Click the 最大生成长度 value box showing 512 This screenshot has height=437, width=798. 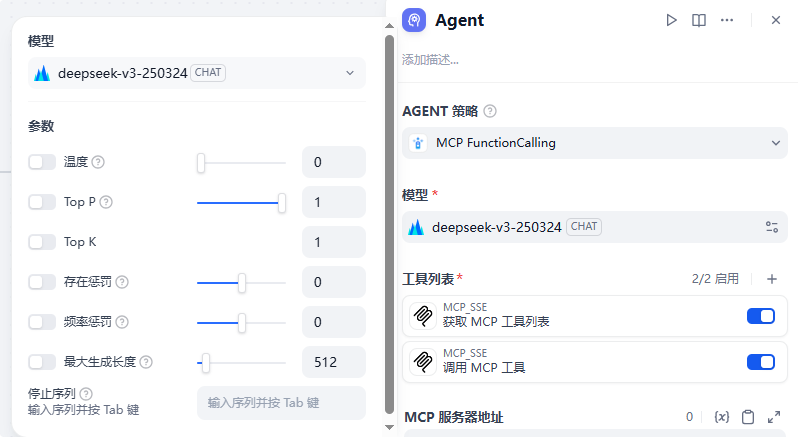click(x=333, y=362)
